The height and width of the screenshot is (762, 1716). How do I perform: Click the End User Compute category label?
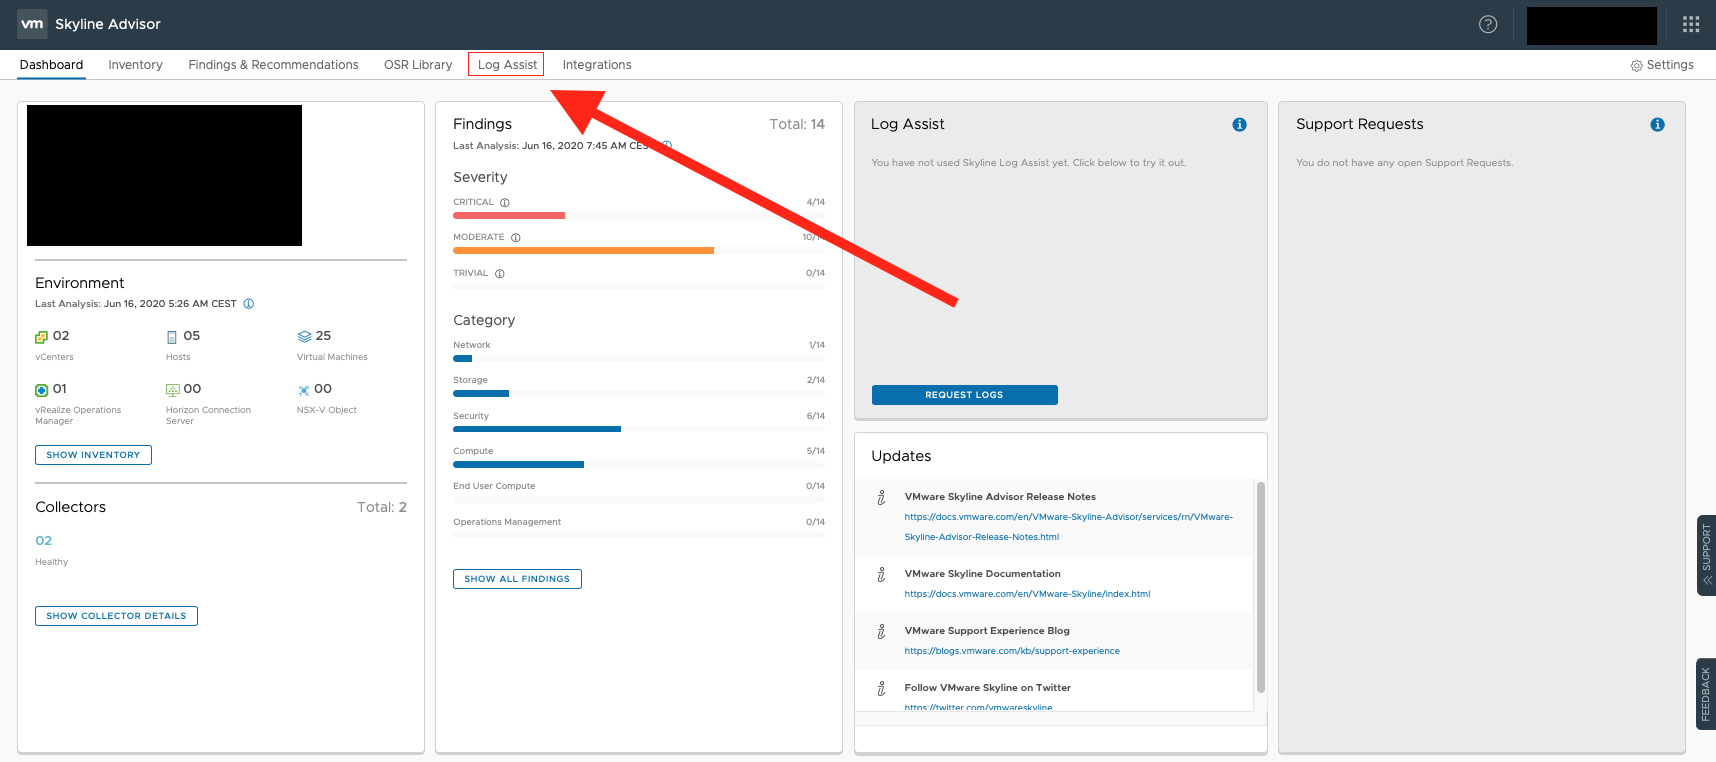click(x=494, y=486)
